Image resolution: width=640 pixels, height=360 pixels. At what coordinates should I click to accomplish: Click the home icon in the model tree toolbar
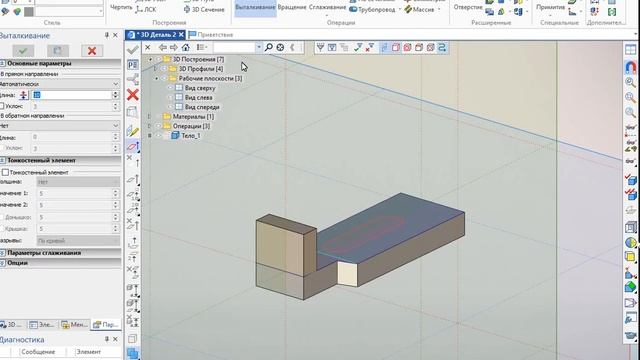tap(185, 47)
